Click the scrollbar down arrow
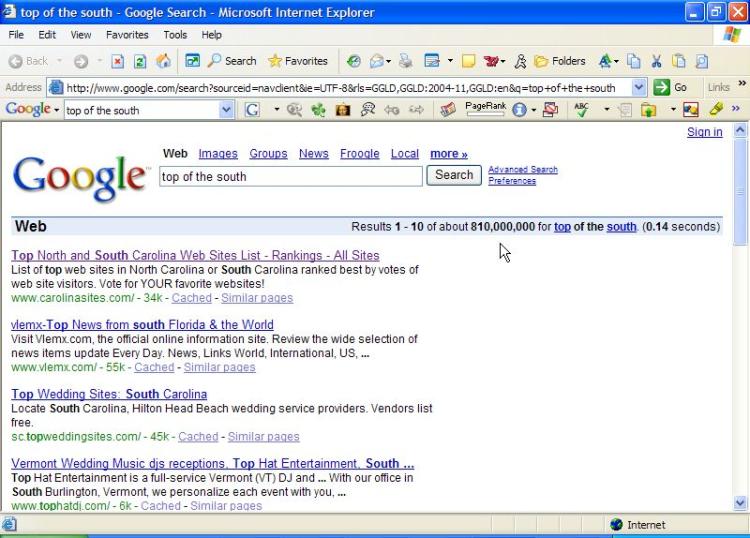The height and width of the screenshot is (538, 750). coord(740,503)
